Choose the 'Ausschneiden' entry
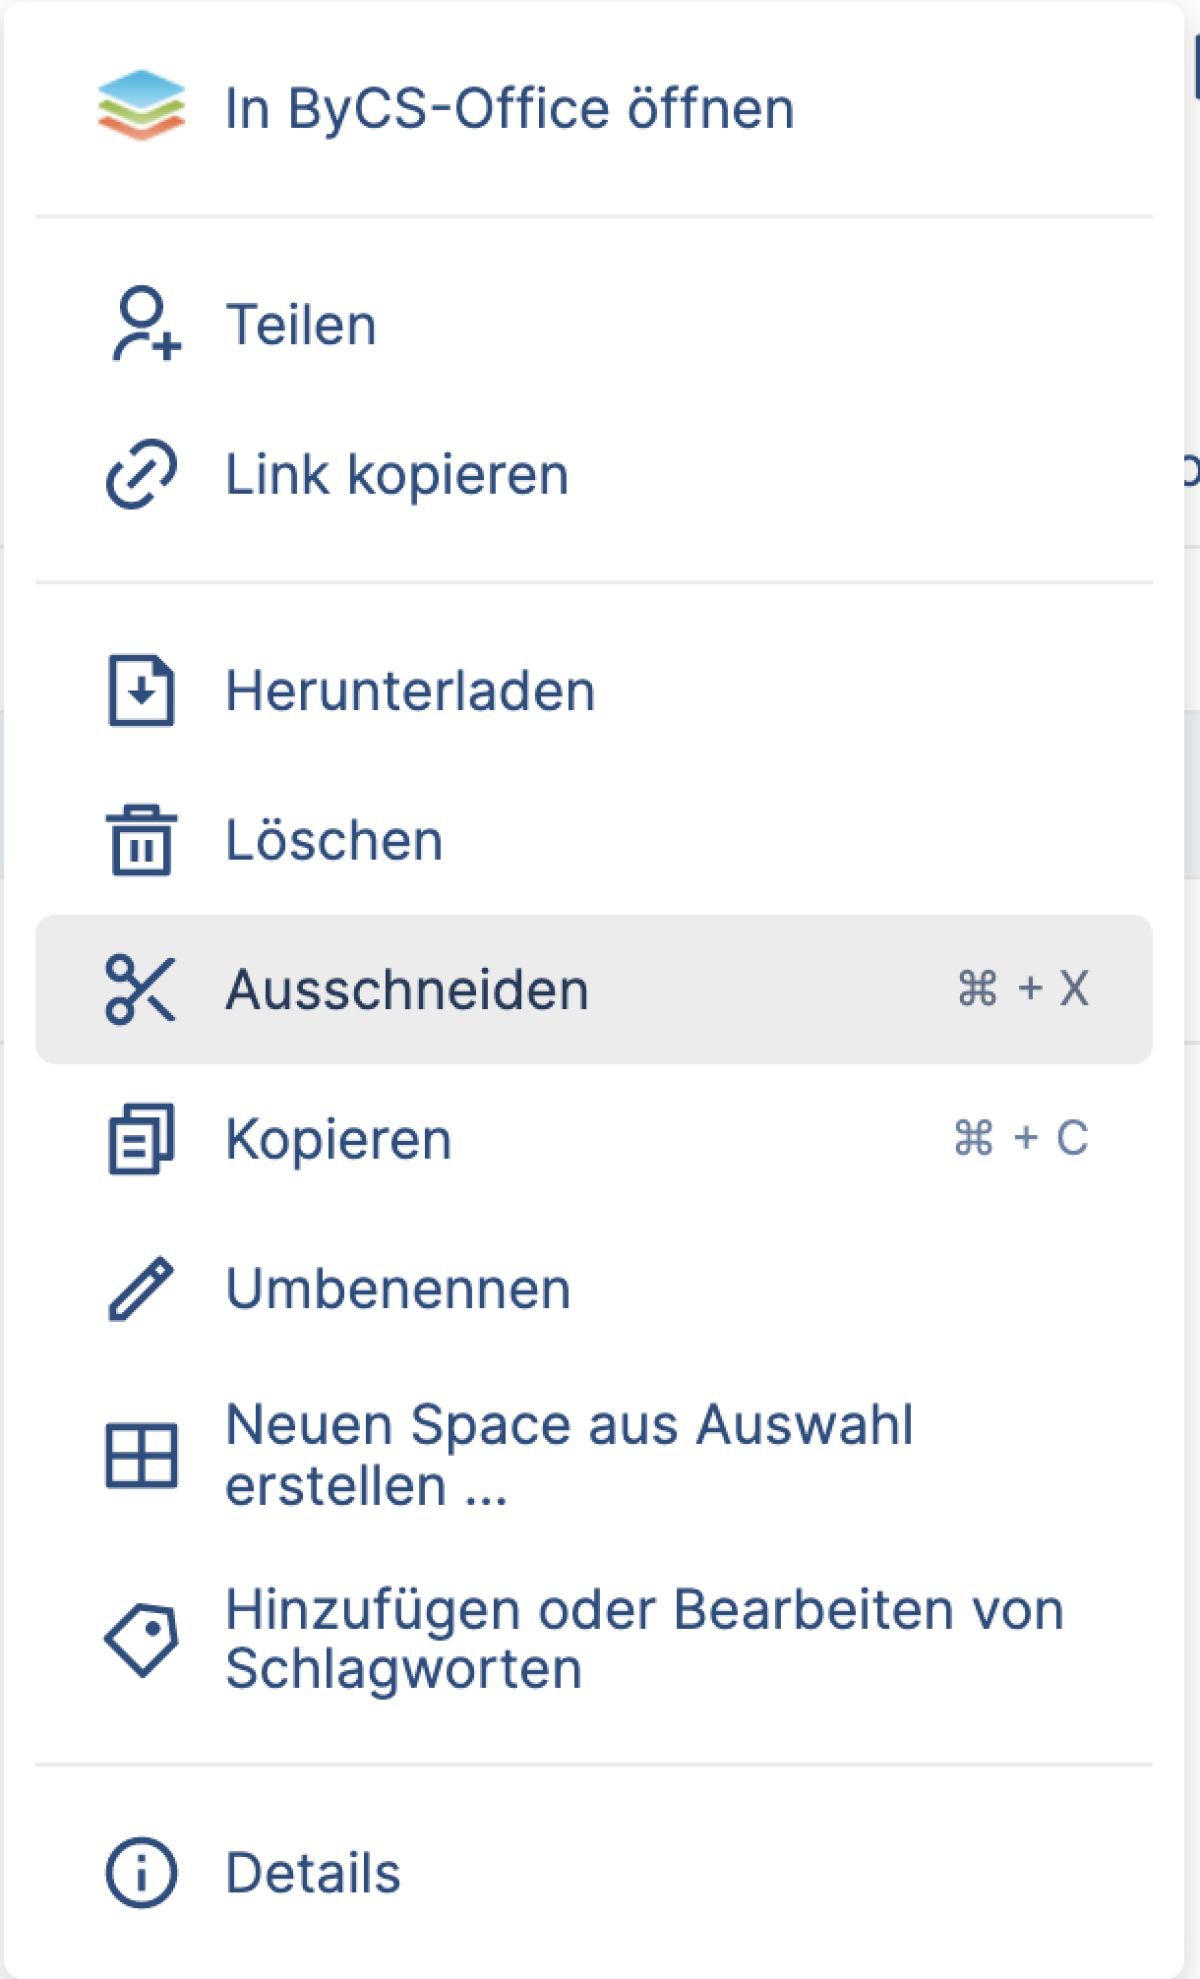 tap(407, 990)
